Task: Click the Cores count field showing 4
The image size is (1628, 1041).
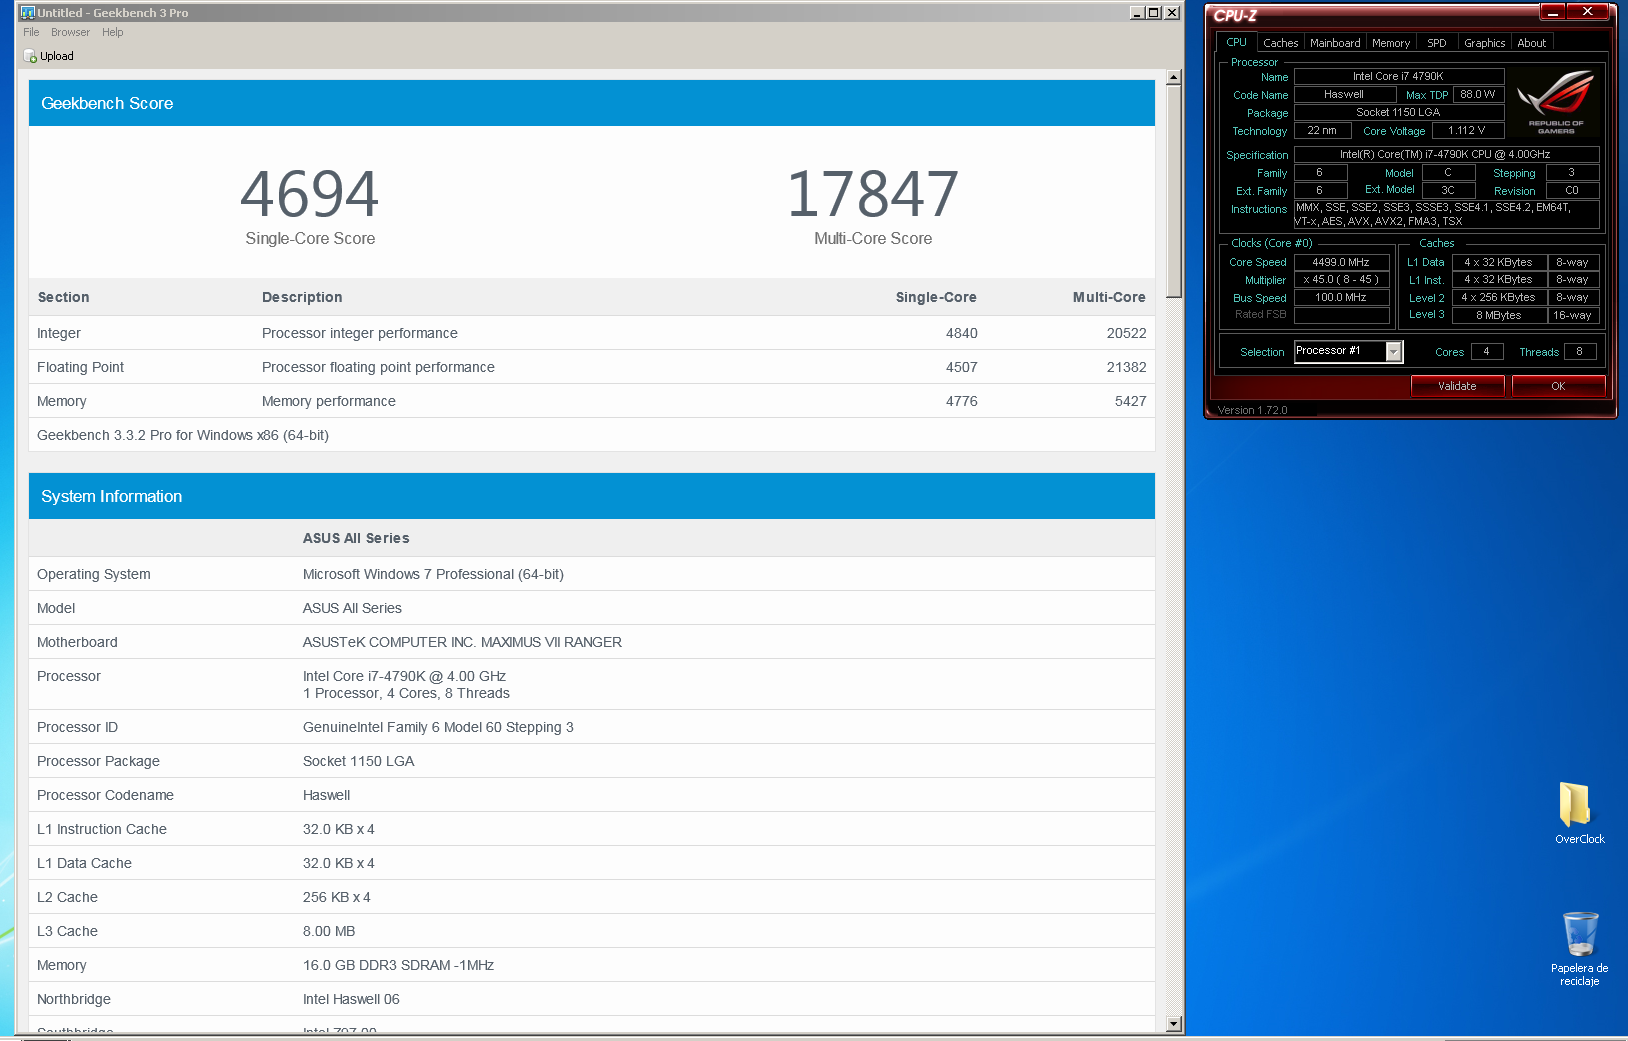Action: pos(1487,351)
